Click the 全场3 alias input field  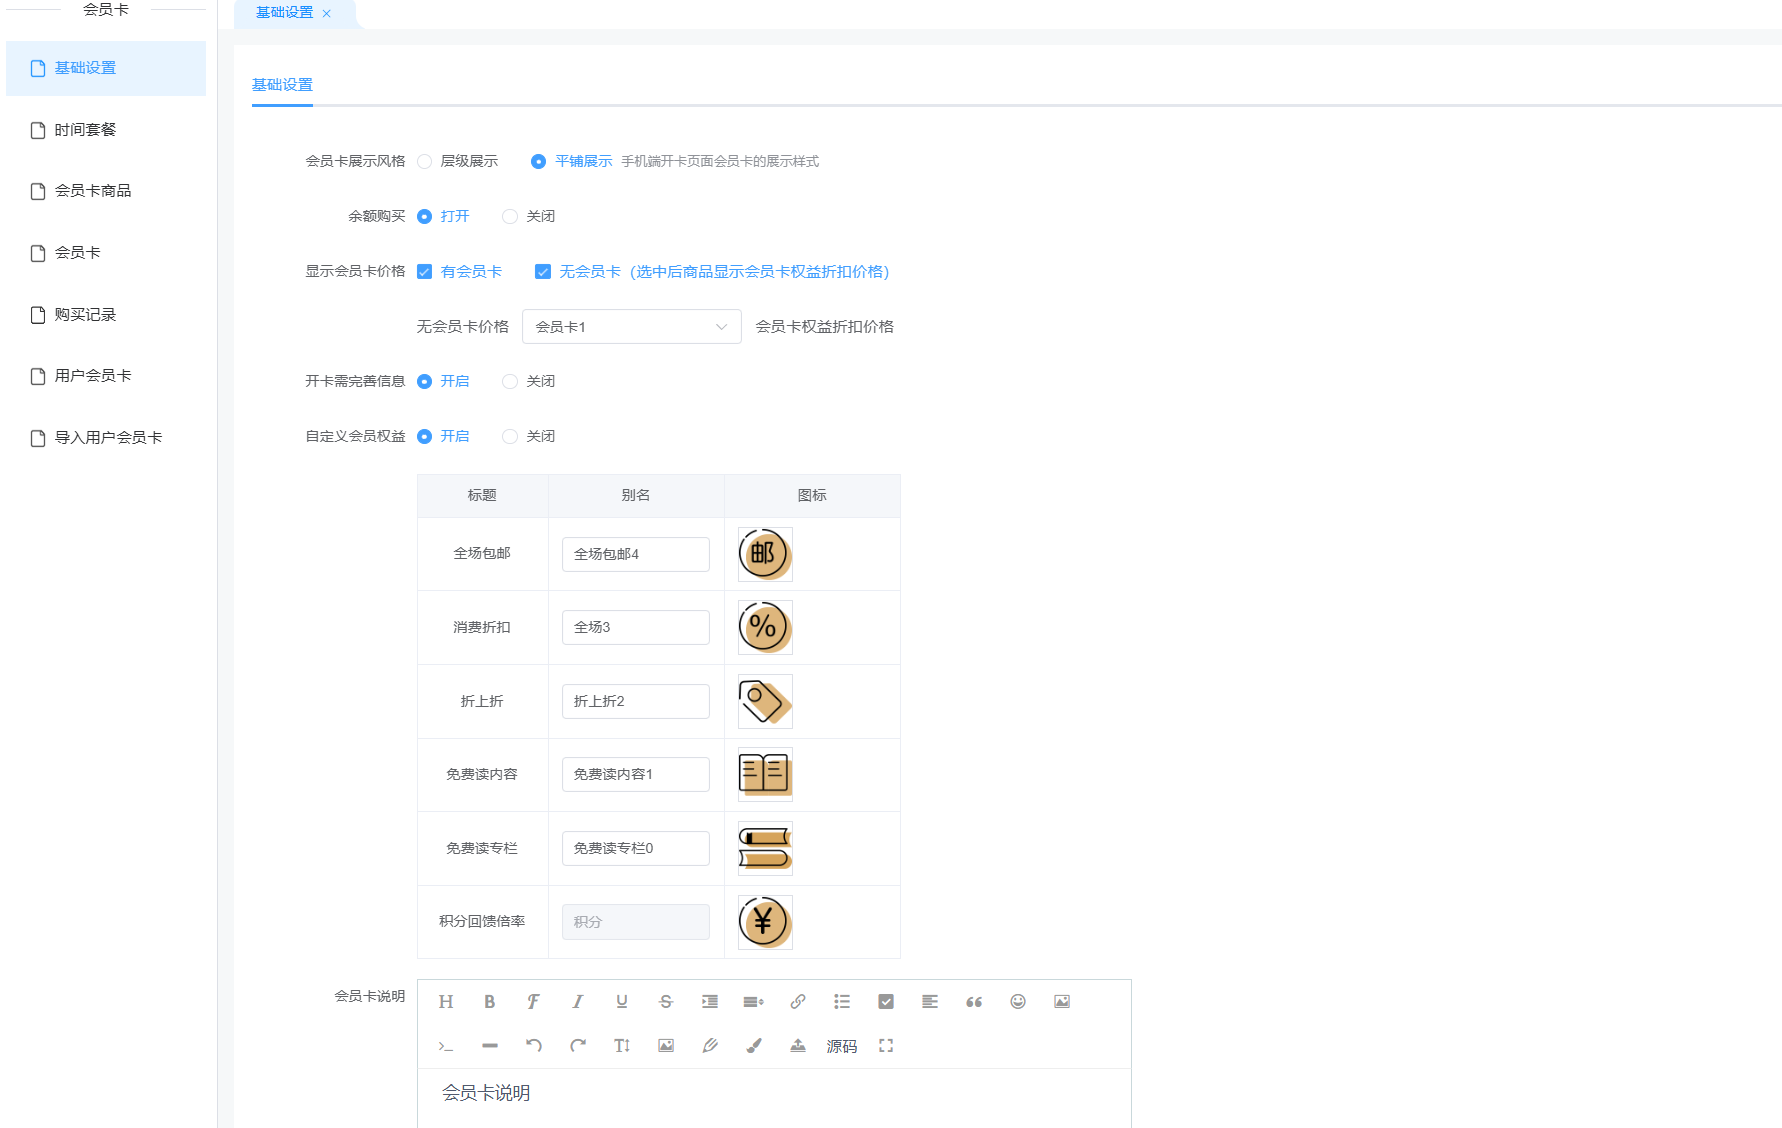pos(636,628)
